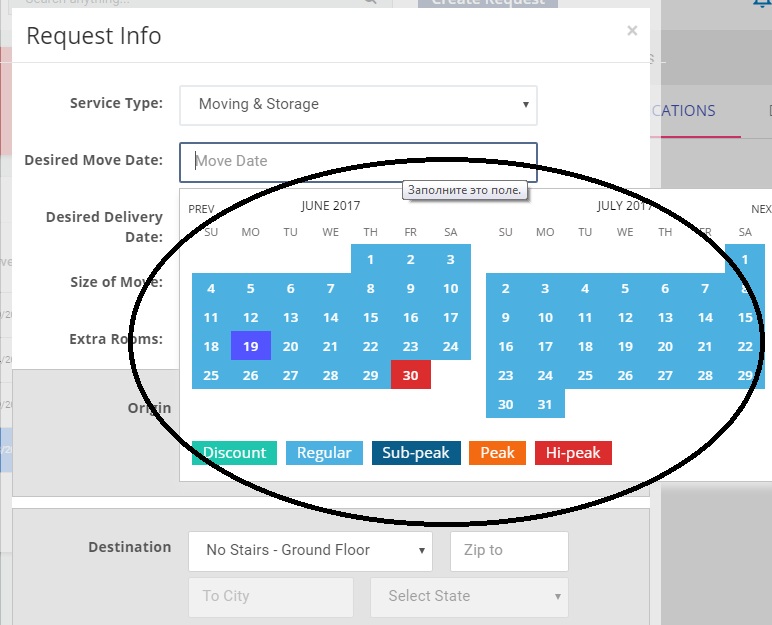Select June 19 in the calendar
This screenshot has width=772, height=625.
(x=250, y=347)
